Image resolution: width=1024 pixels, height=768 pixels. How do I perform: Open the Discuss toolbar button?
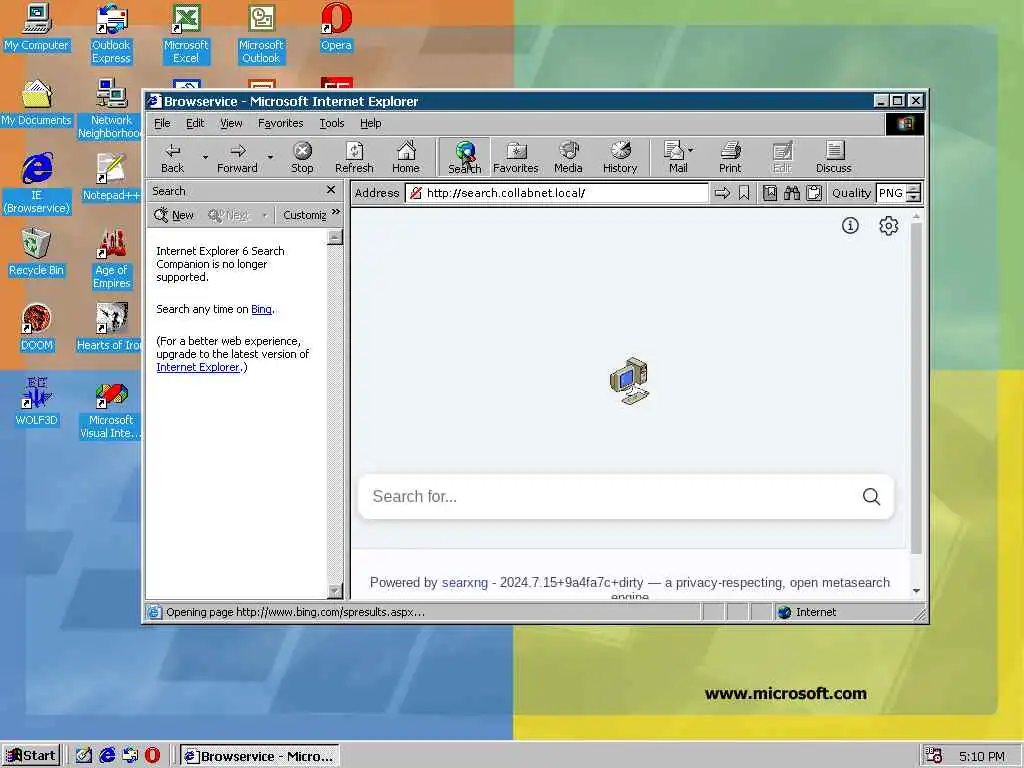pos(833,157)
